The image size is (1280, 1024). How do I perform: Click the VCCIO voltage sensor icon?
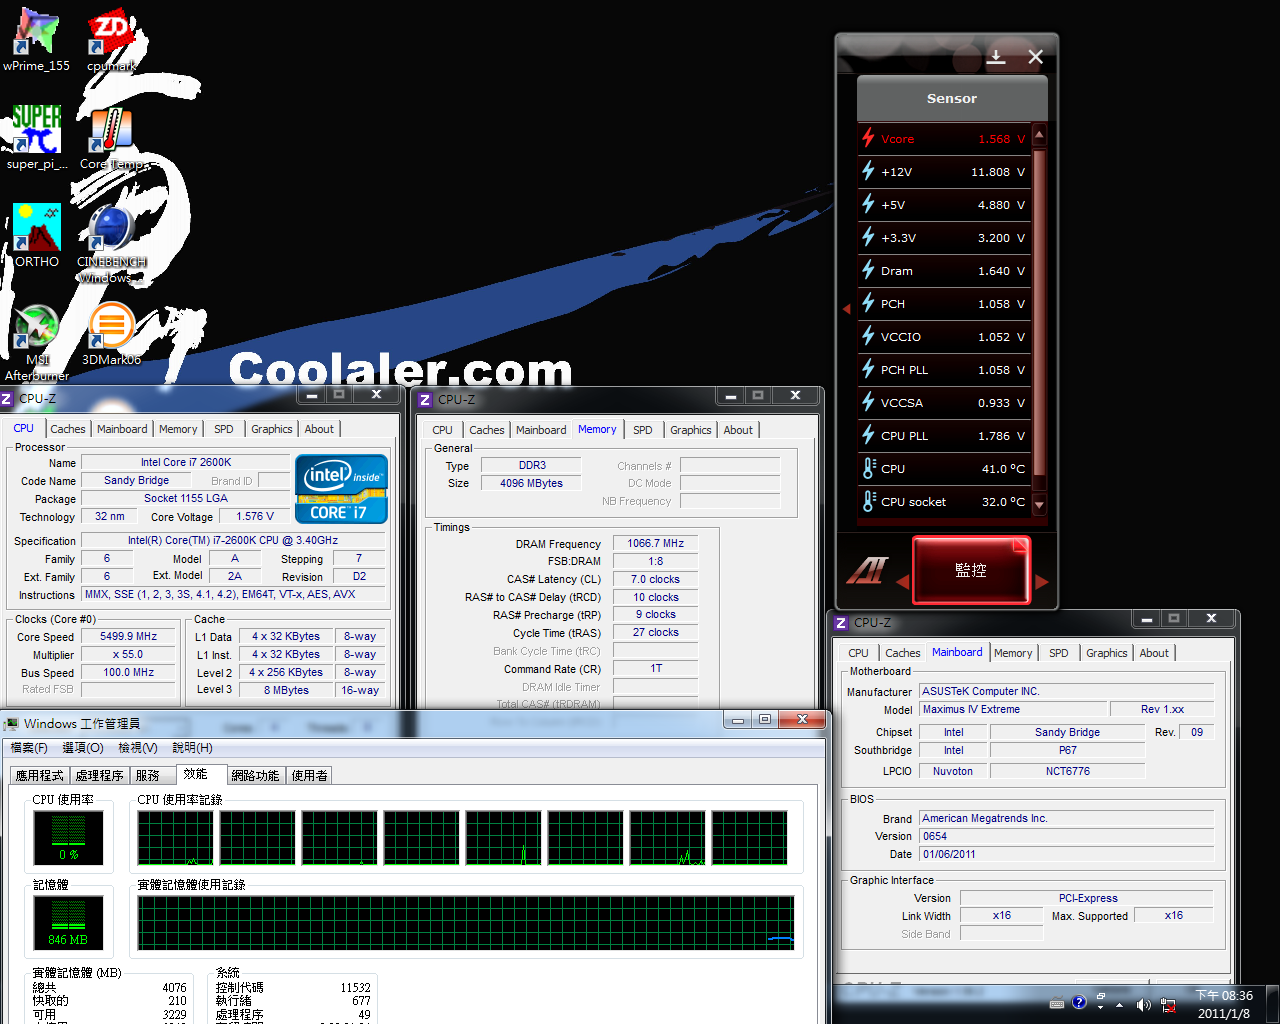[868, 336]
